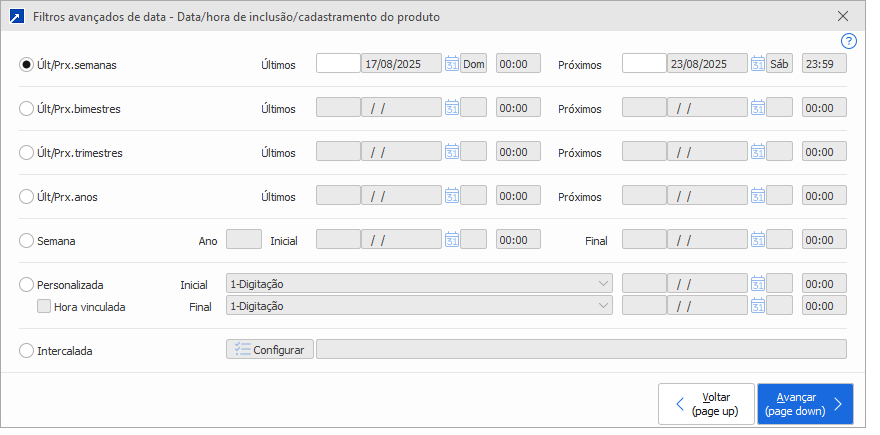Select the Últ/Prx.bimestres radio option

click(x=27, y=108)
